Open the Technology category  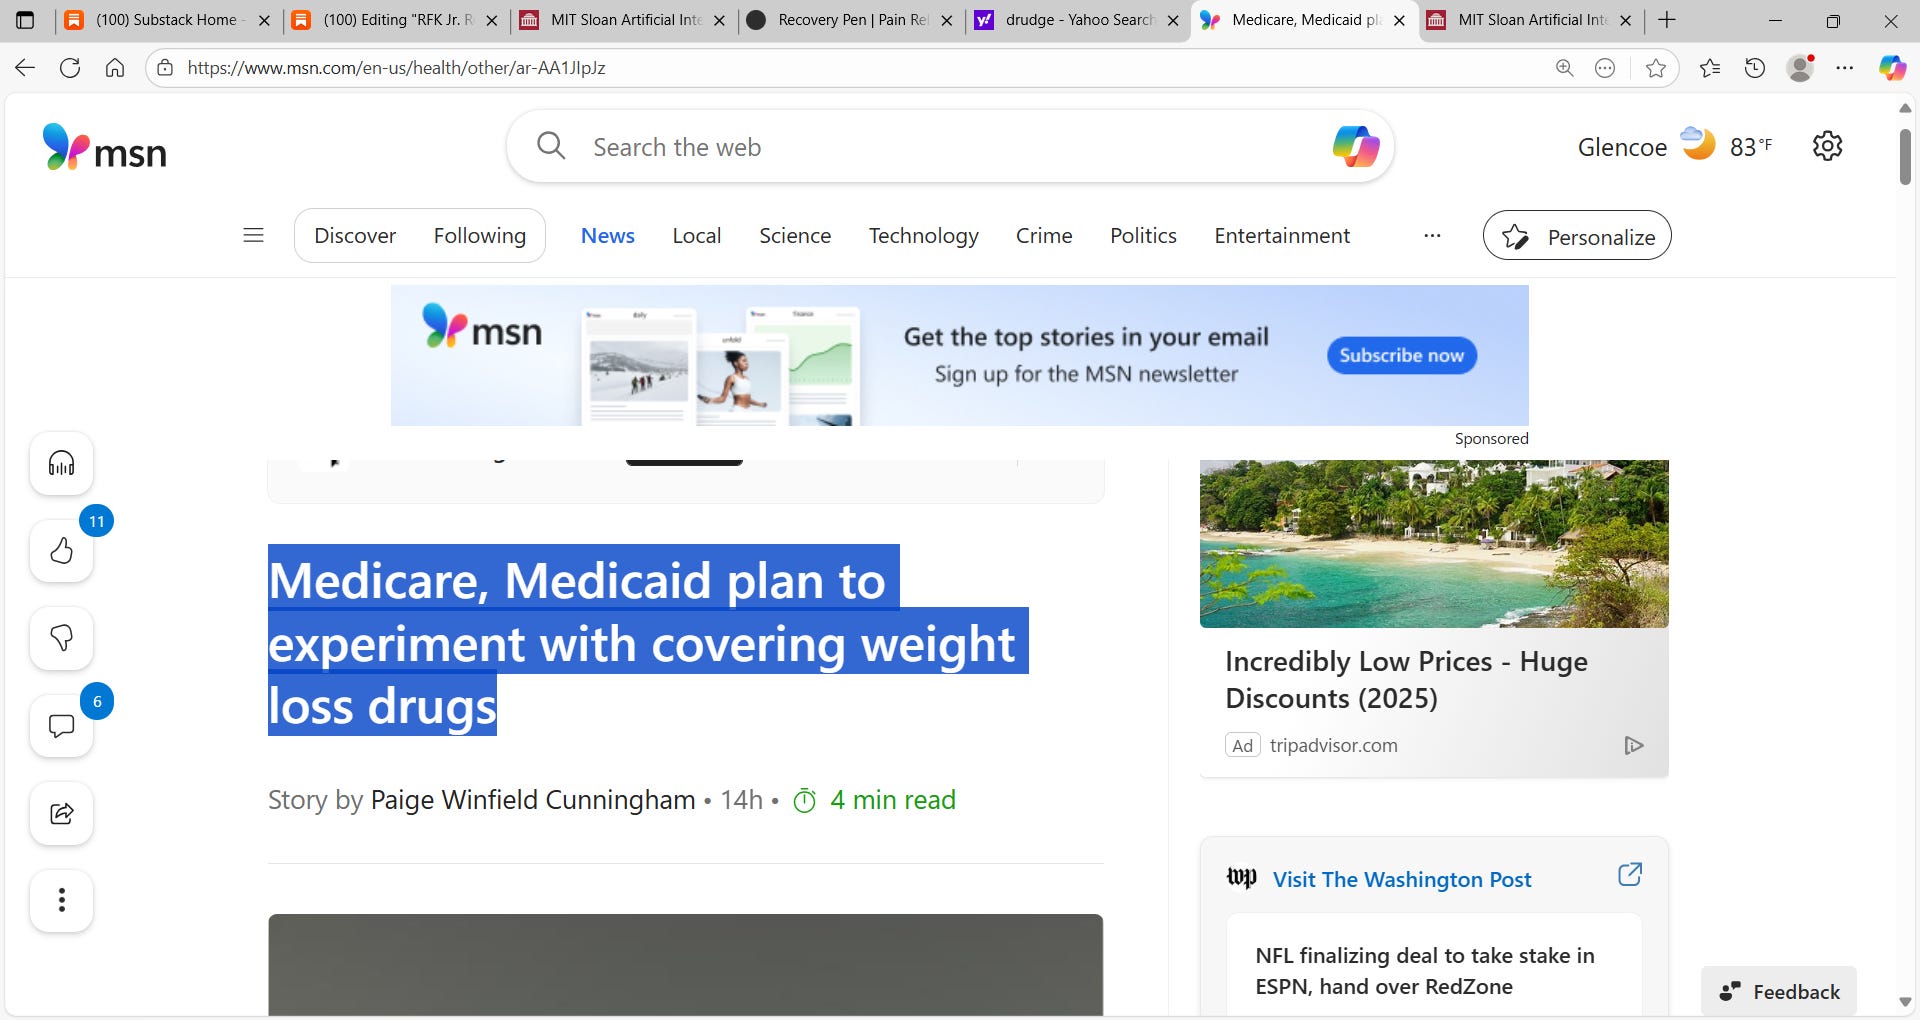923,236
